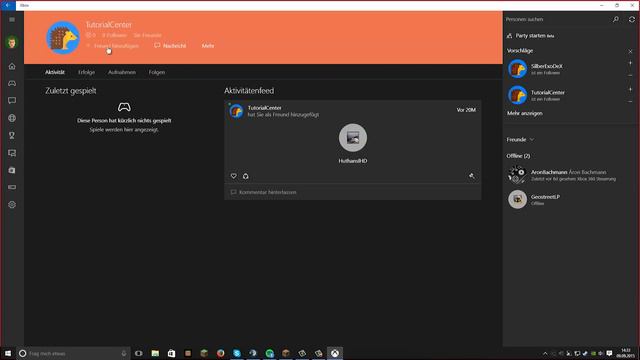The image size is (640, 360).
Task: Click the Cortana search box in taskbar
Action: pyautogui.click(x=73, y=353)
